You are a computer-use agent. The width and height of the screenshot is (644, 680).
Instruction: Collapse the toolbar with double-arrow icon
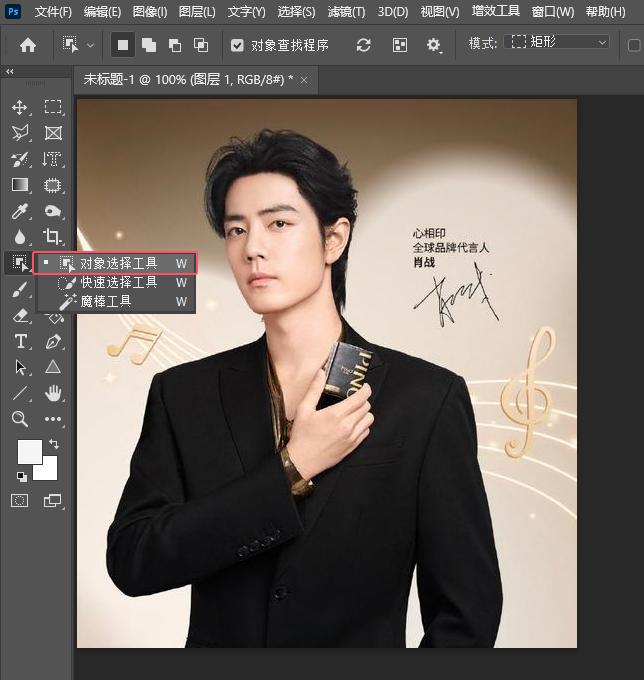click(10, 71)
